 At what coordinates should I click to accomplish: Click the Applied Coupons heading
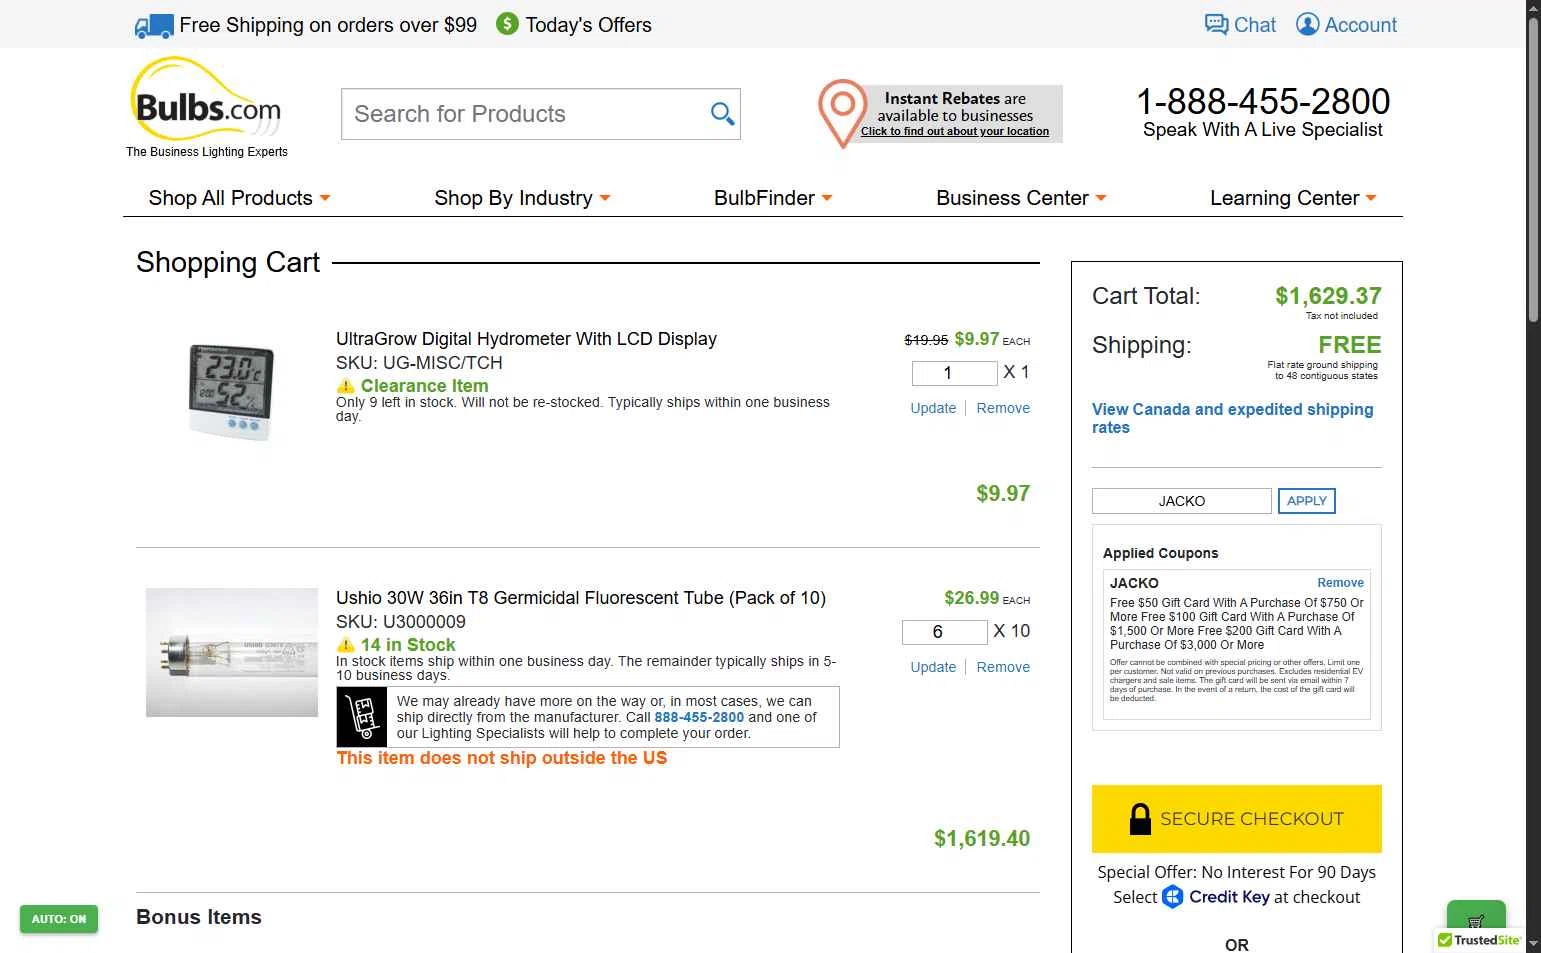tap(1160, 553)
